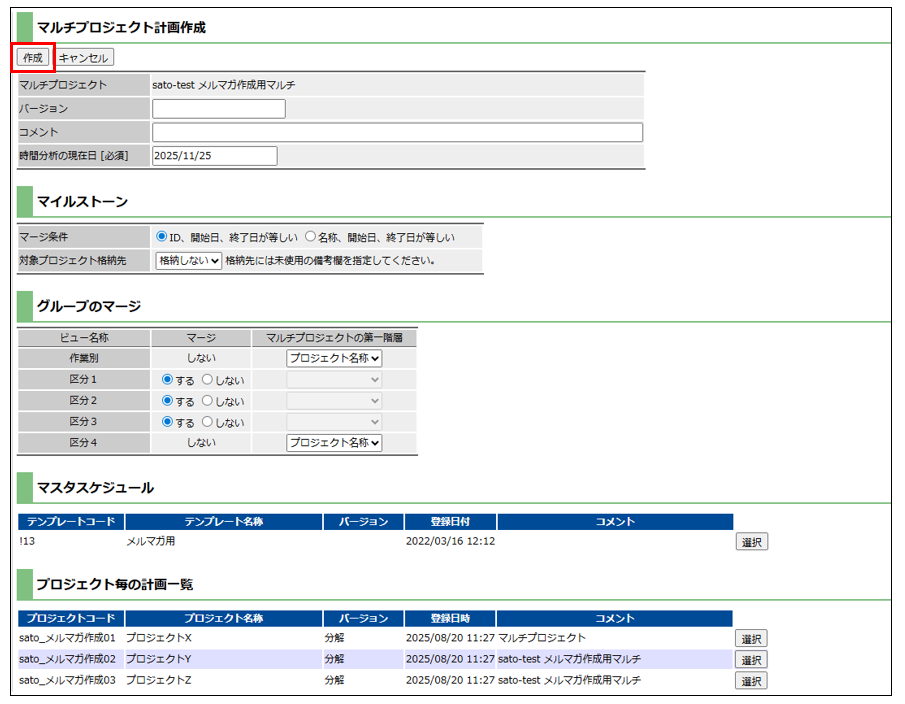This screenshot has width=905, height=704.
Task: Click 選択 for プロジェクトZ plan
Action: pos(751,681)
